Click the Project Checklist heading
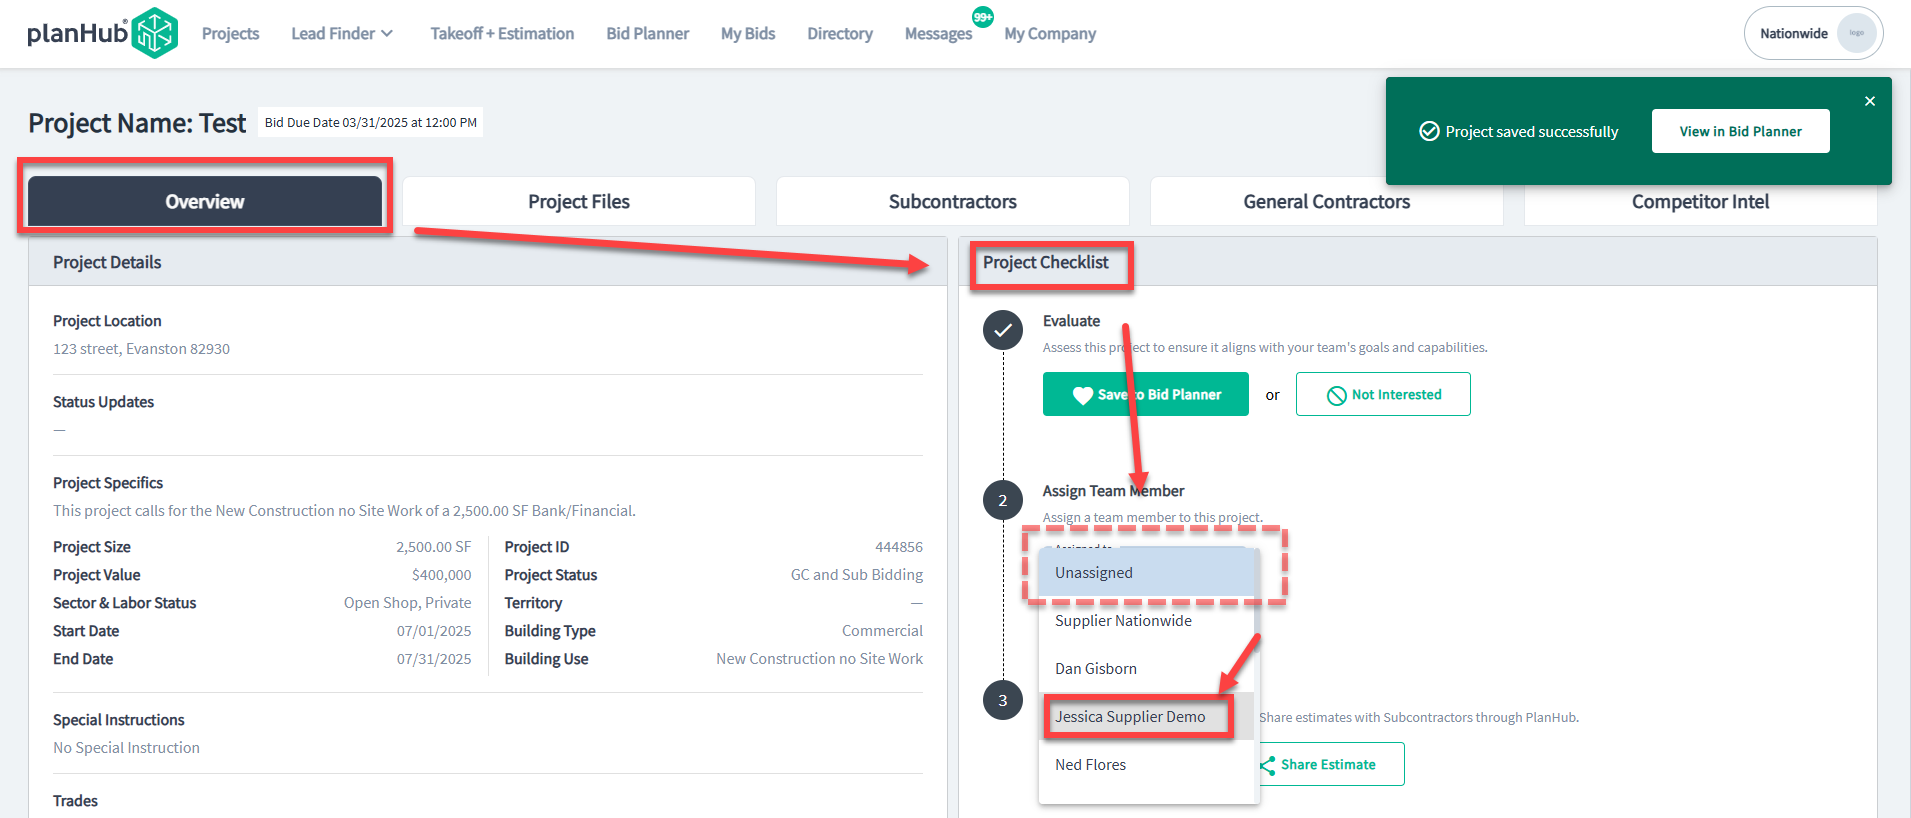The height and width of the screenshot is (818, 1911). point(1045,262)
